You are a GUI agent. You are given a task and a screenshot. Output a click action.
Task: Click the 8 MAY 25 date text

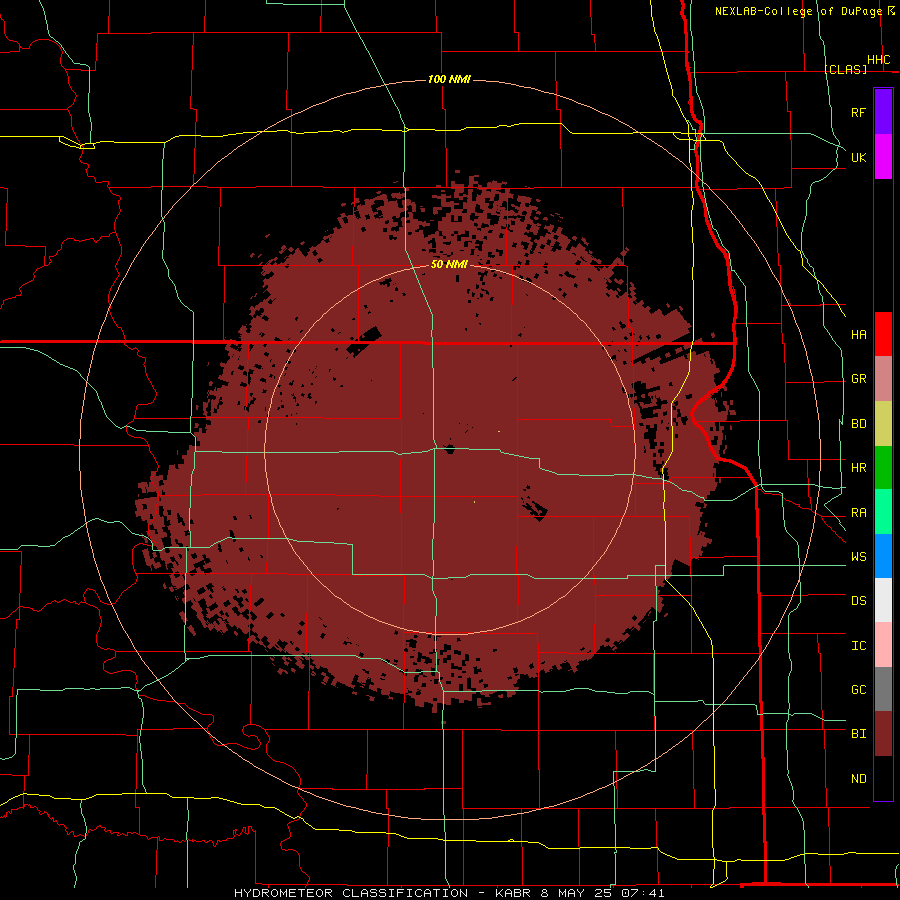pyautogui.click(x=575, y=893)
